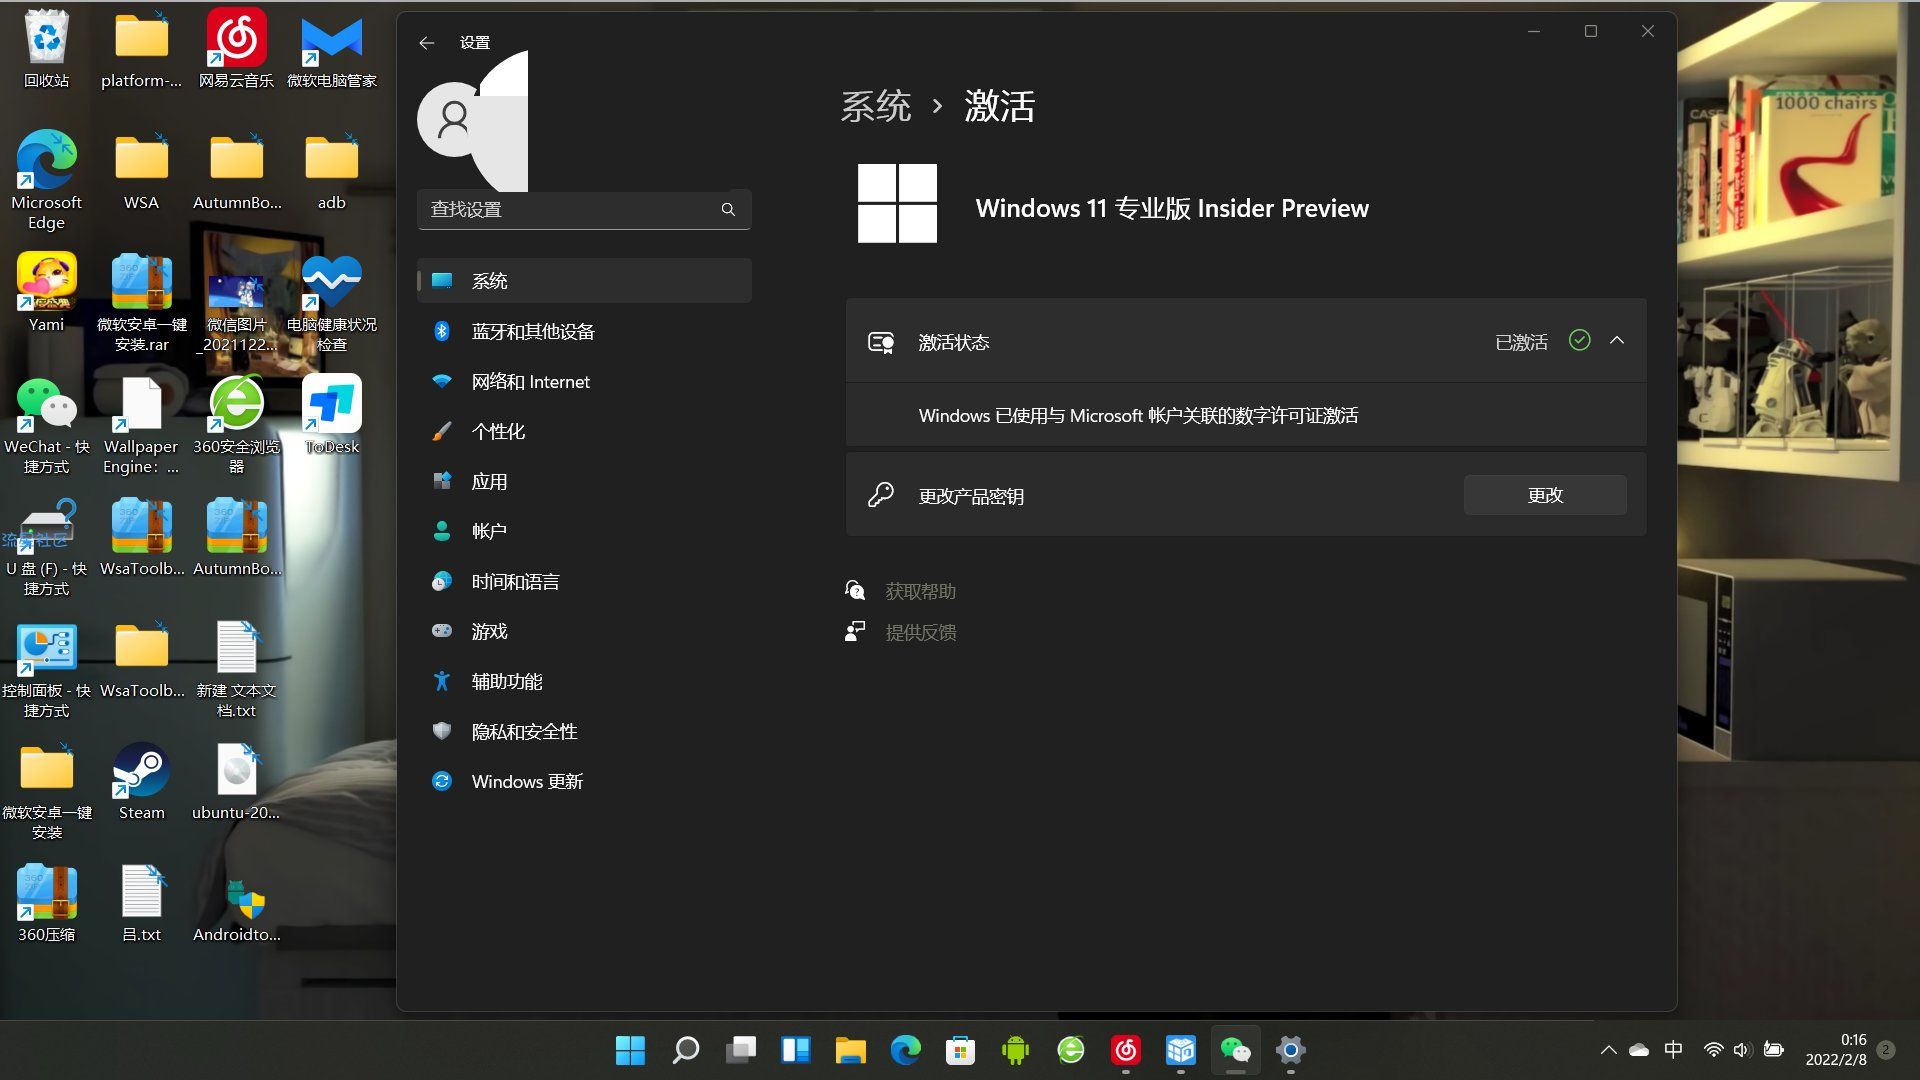Image resolution: width=1920 pixels, height=1080 pixels.
Task: Open the Windows Sandbox-like box icon on taskbar
Action: click(x=1181, y=1050)
